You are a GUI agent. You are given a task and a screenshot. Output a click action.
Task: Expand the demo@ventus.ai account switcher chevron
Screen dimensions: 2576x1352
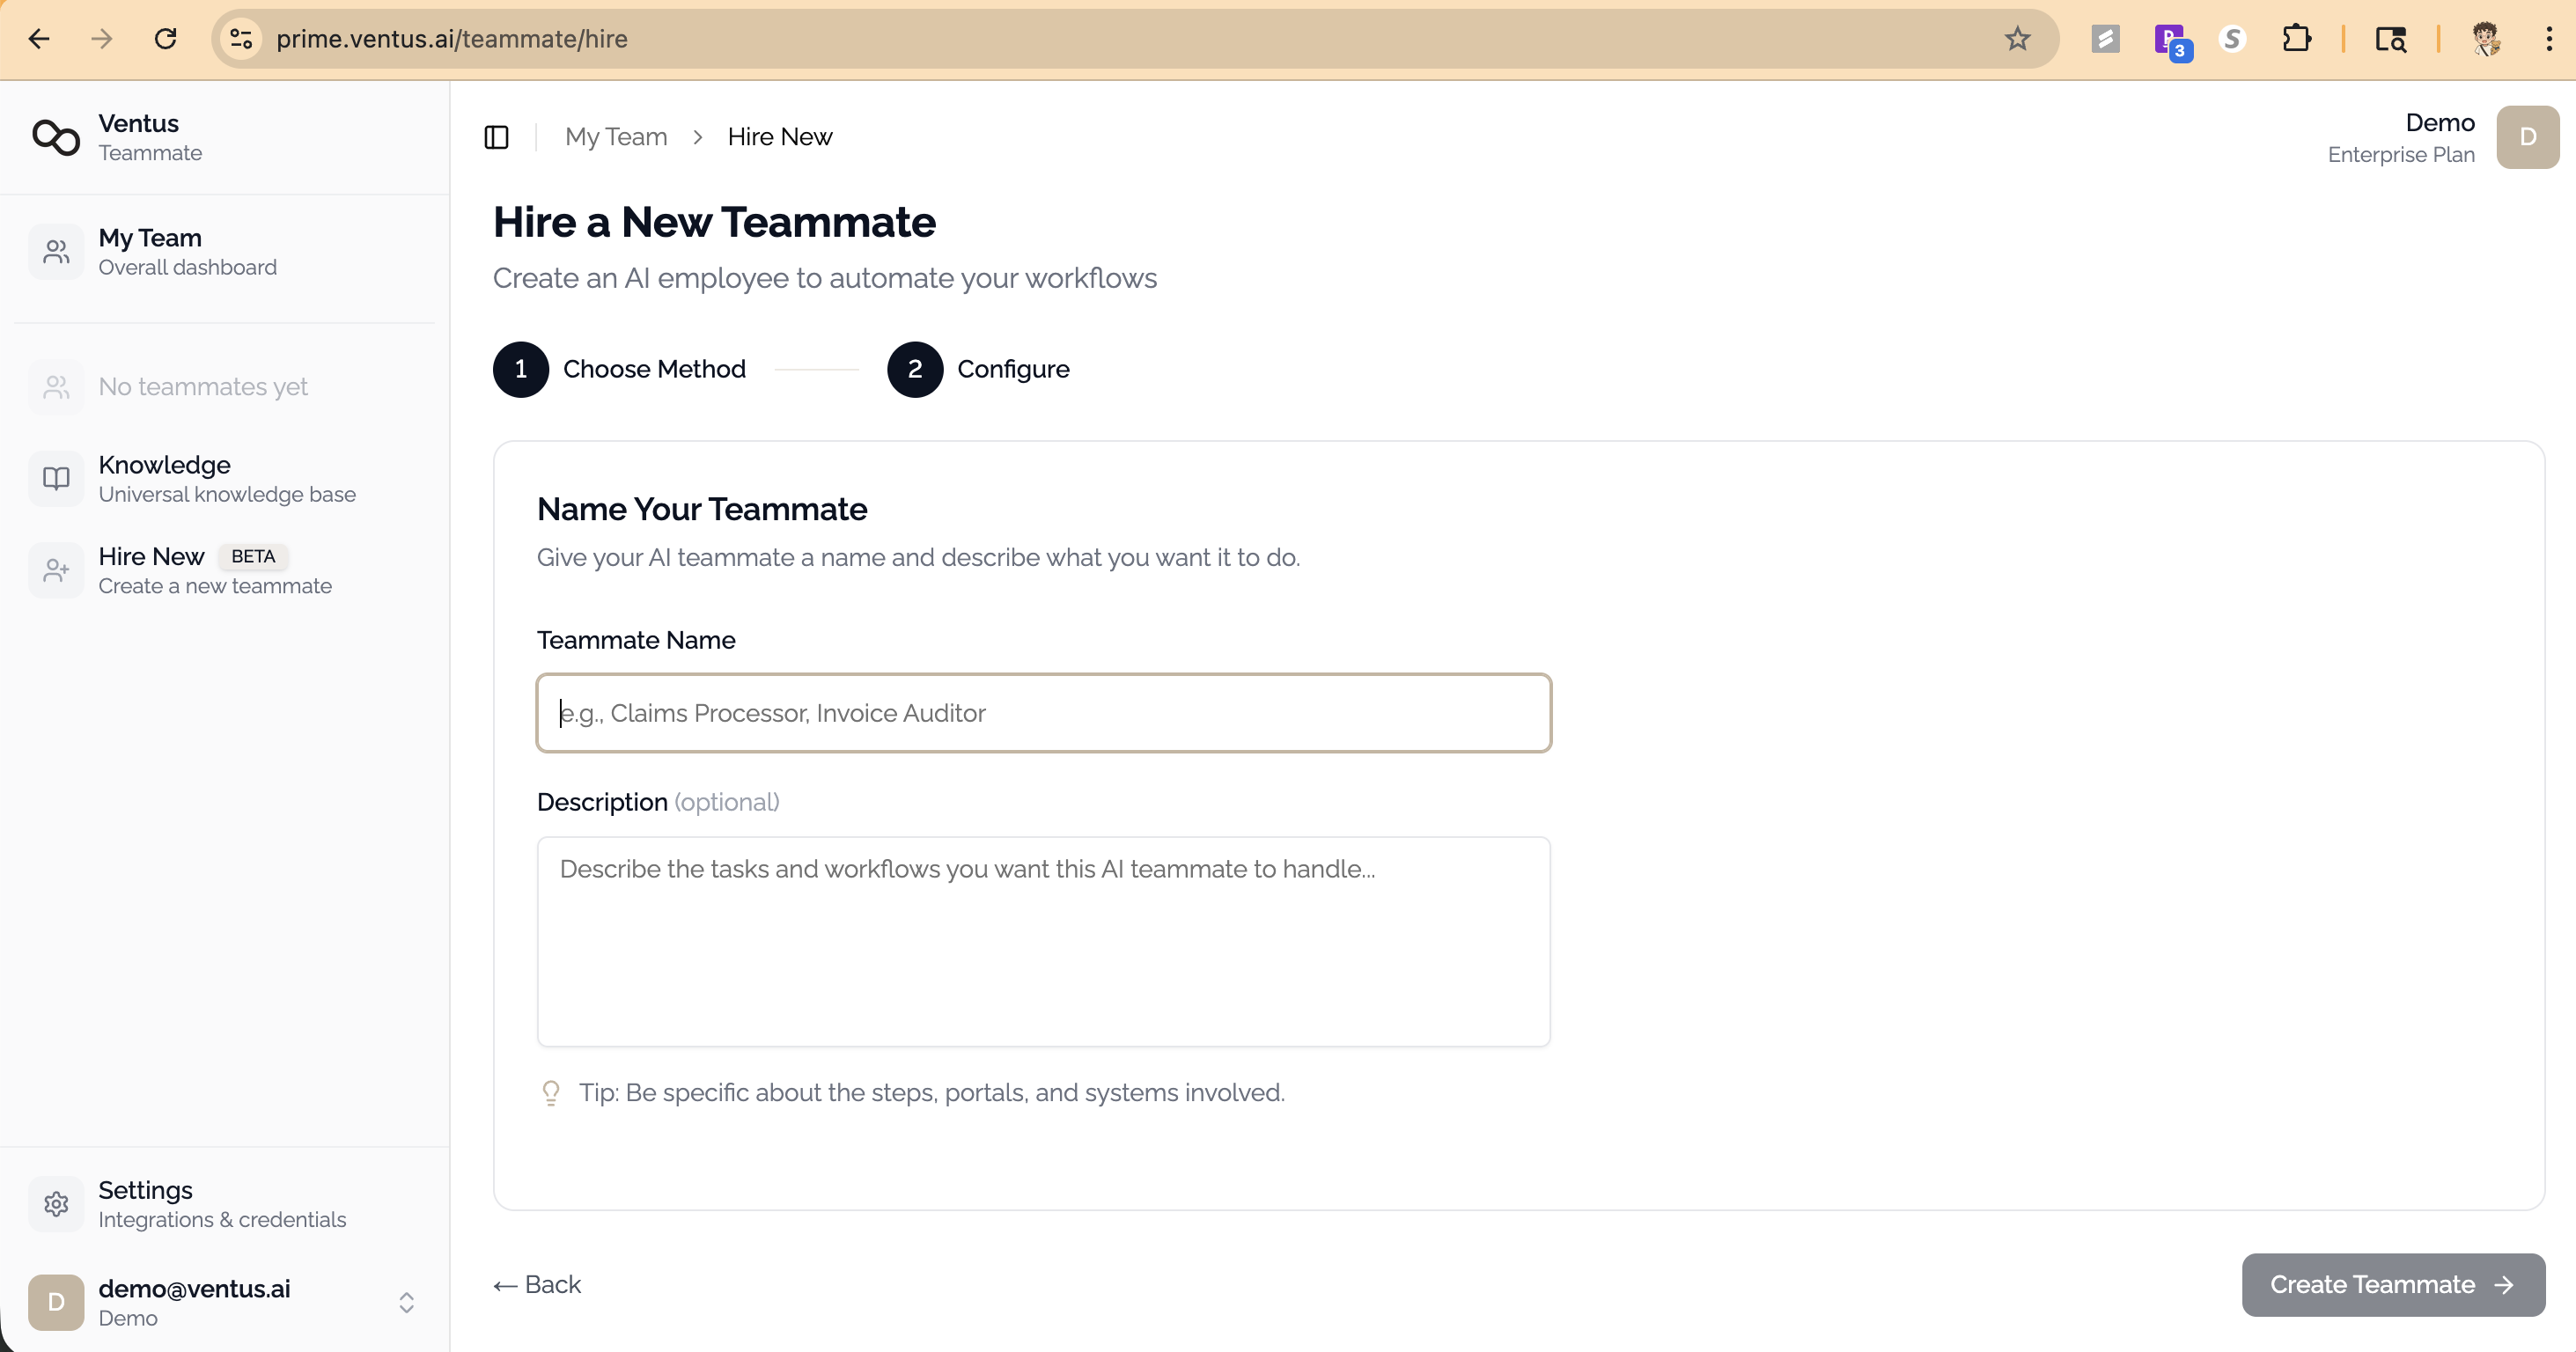point(406,1302)
